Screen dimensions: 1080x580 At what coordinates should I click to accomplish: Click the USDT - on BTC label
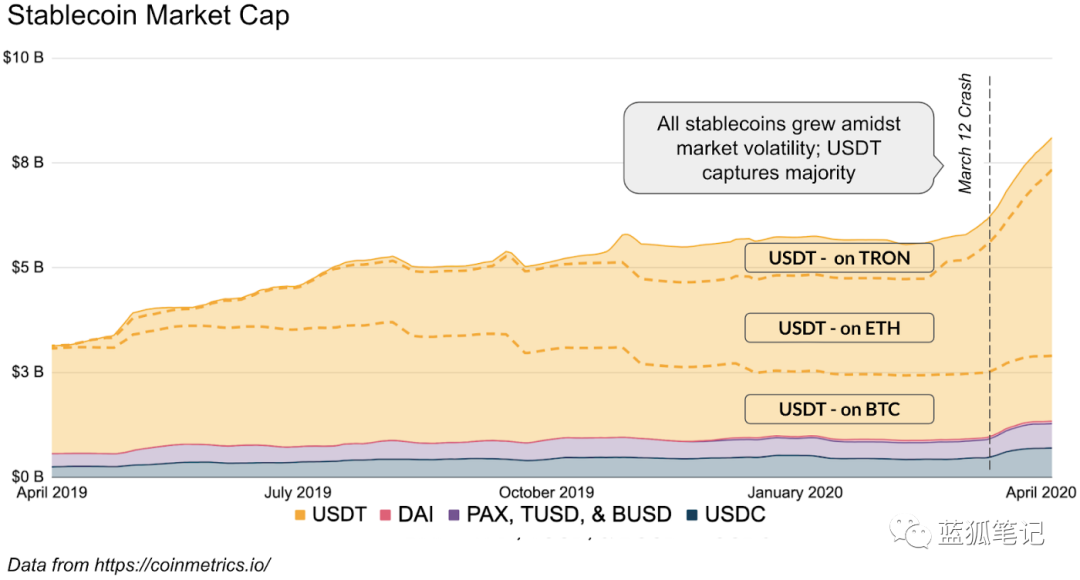click(x=839, y=409)
